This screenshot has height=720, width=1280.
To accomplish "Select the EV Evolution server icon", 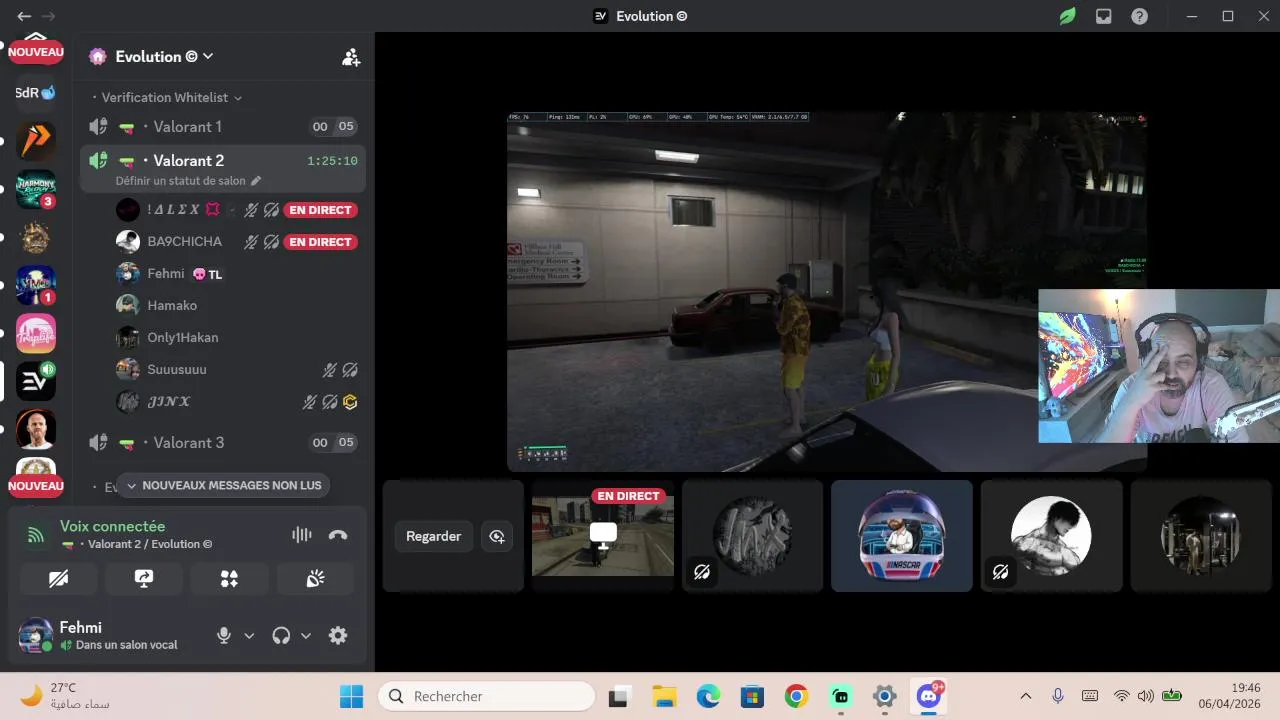I will tap(36, 381).
